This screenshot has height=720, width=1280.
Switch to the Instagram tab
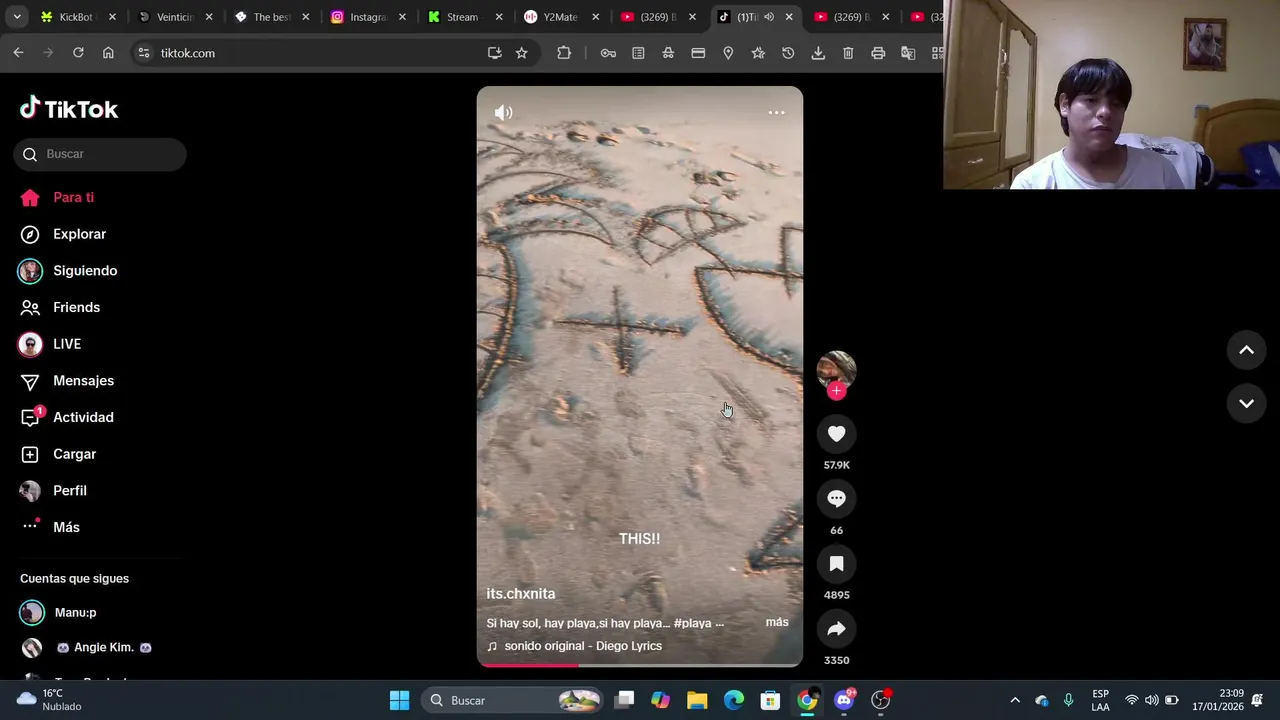pos(367,17)
